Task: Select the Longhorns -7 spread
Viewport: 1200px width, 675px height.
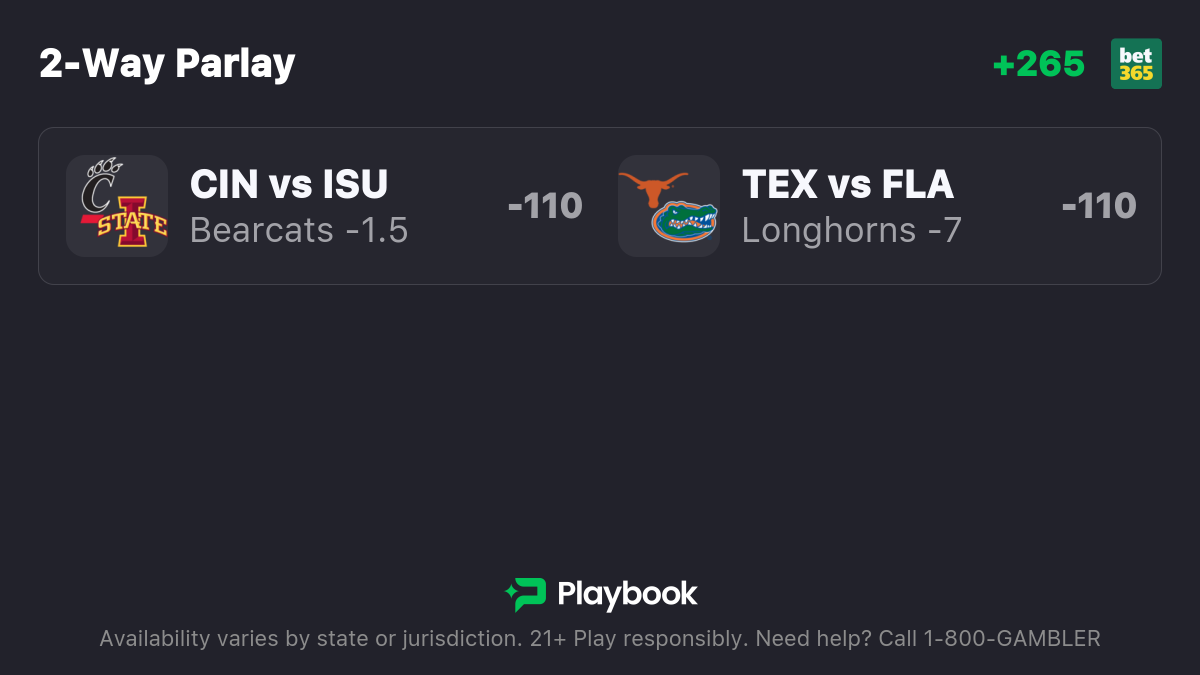Action: click(x=851, y=230)
